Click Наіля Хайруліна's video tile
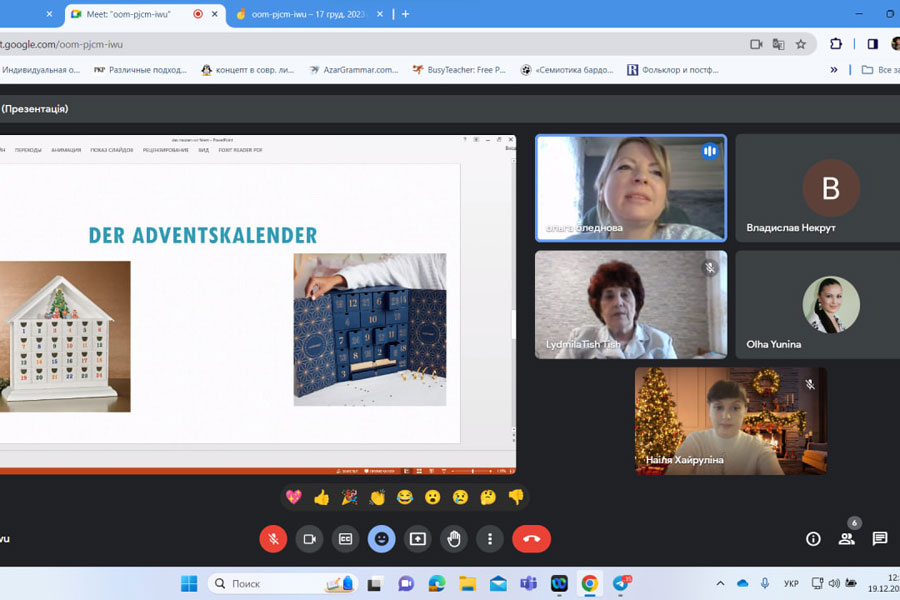 pyautogui.click(x=730, y=420)
